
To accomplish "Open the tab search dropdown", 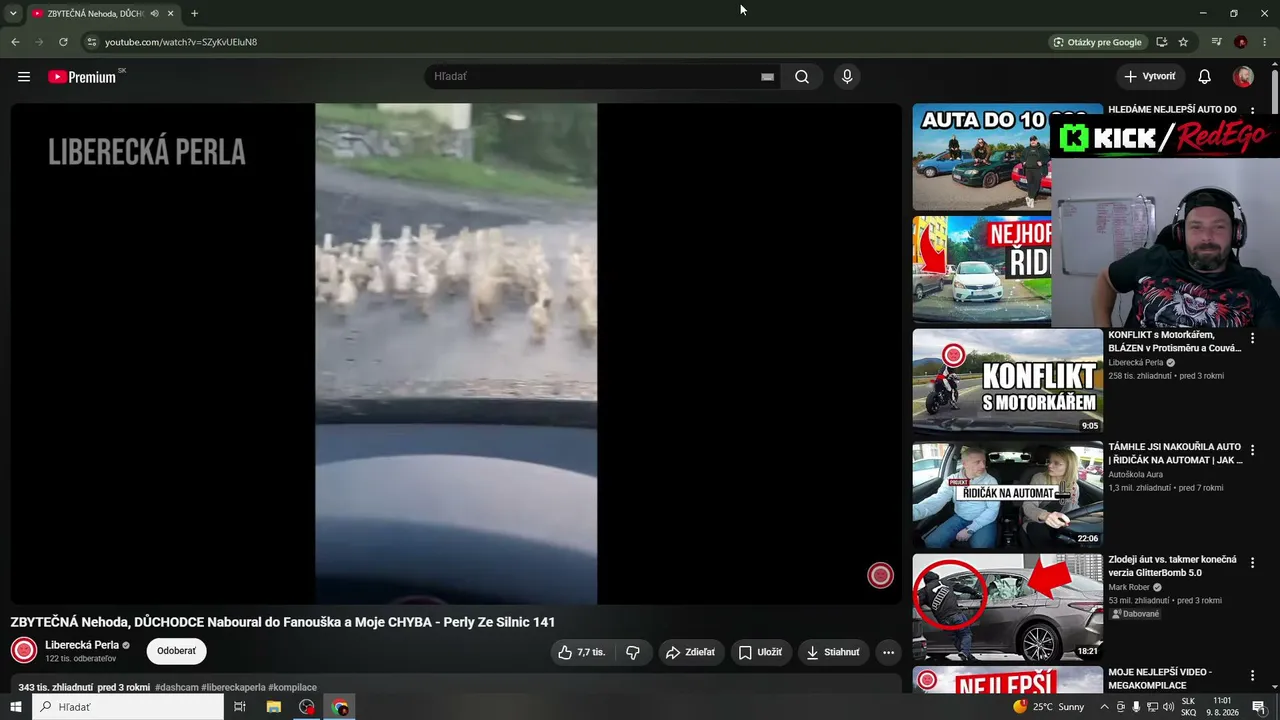I will click(x=13, y=14).
